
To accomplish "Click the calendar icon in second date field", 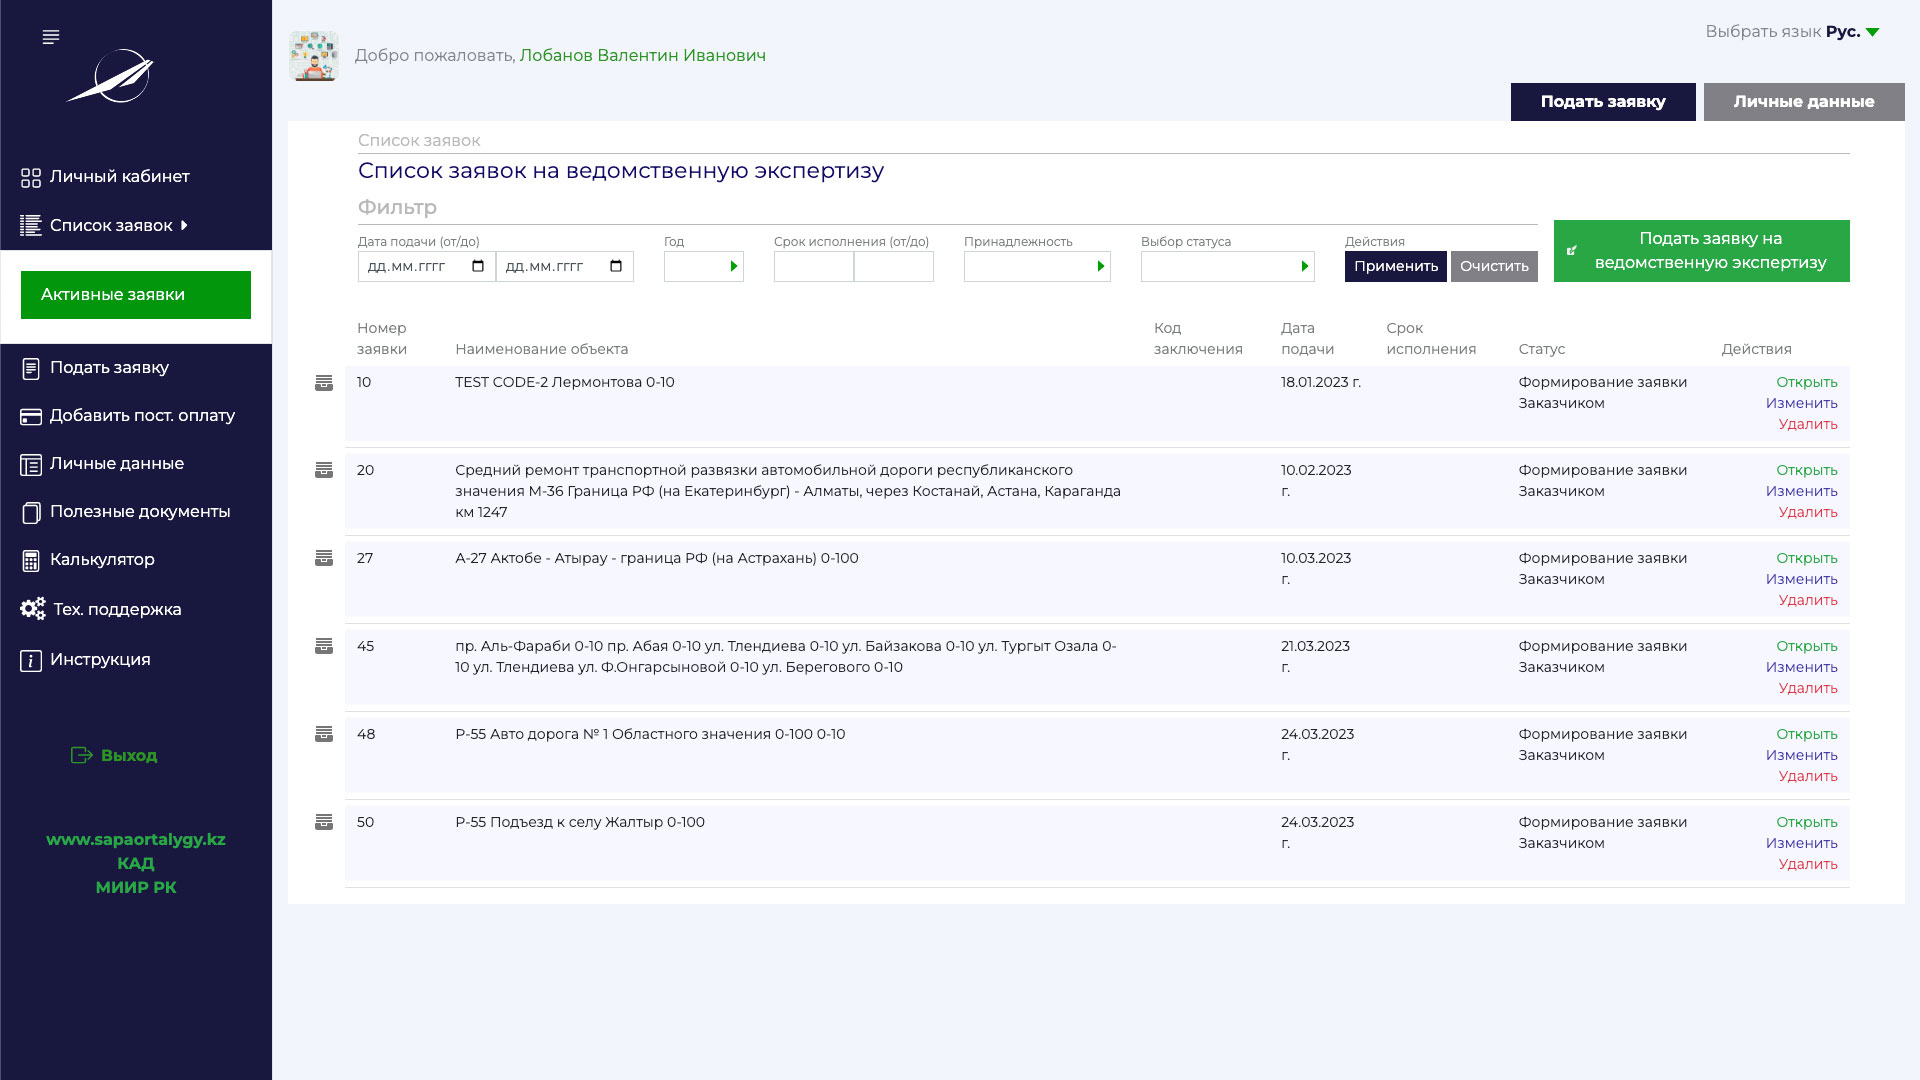I will click(x=616, y=266).
